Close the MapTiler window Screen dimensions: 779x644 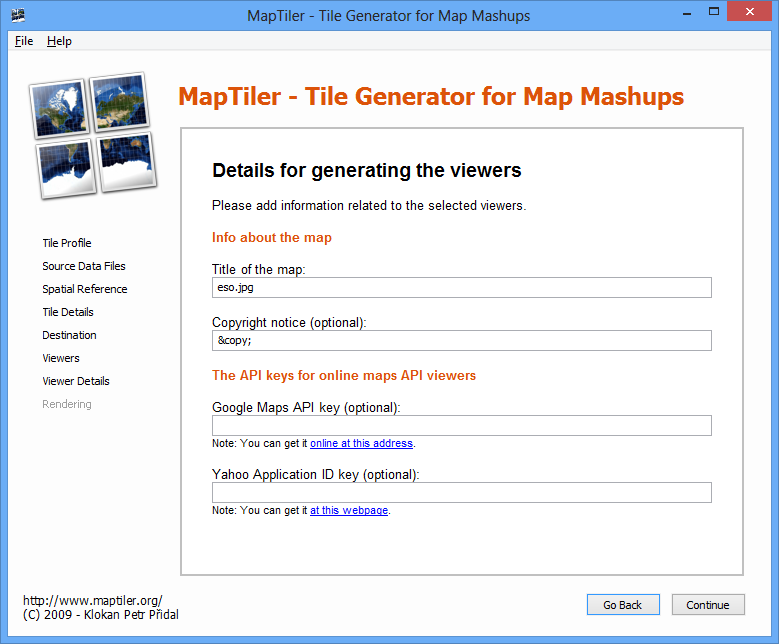[x=750, y=12]
